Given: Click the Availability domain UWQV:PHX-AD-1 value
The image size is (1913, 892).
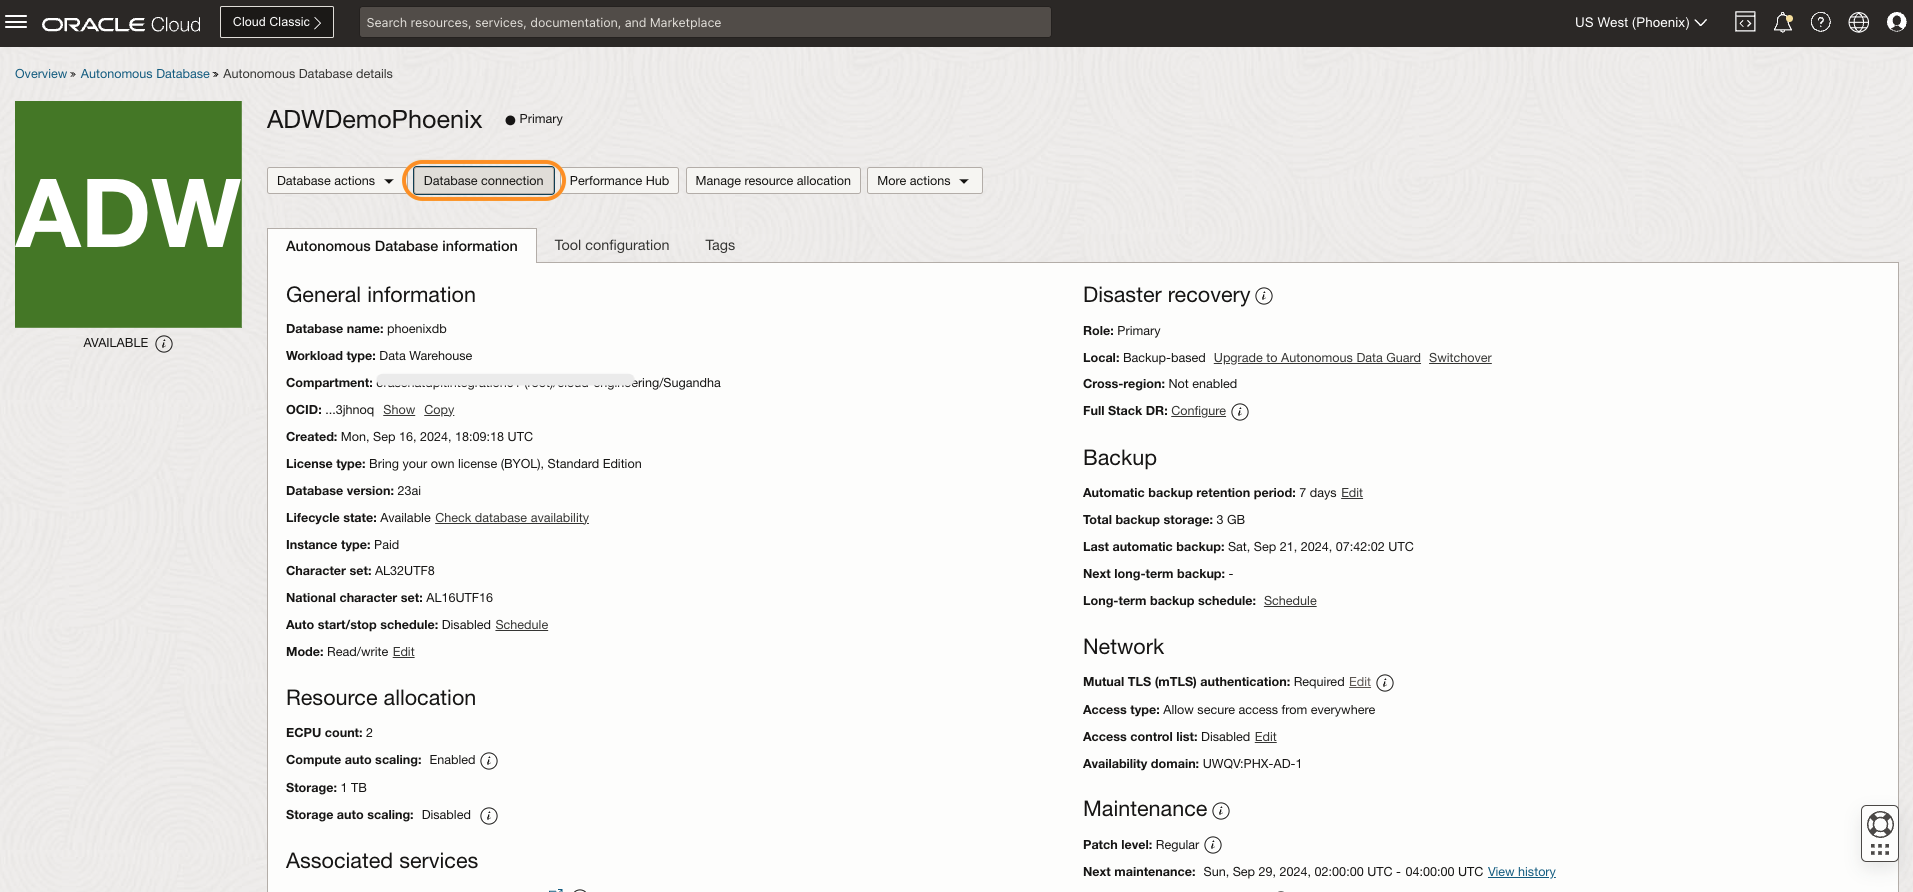Looking at the screenshot, I should (1252, 764).
